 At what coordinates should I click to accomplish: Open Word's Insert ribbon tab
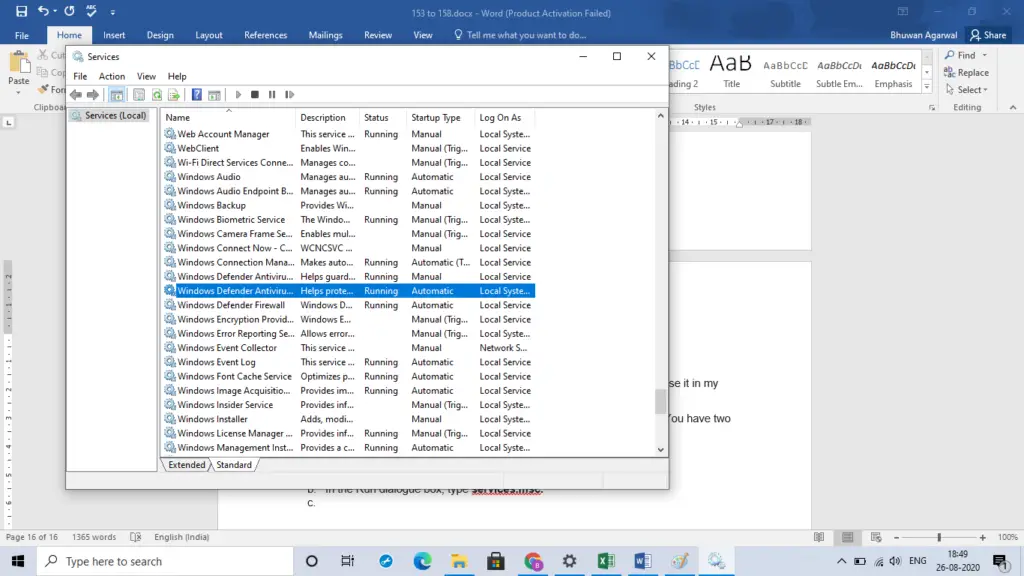114,35
